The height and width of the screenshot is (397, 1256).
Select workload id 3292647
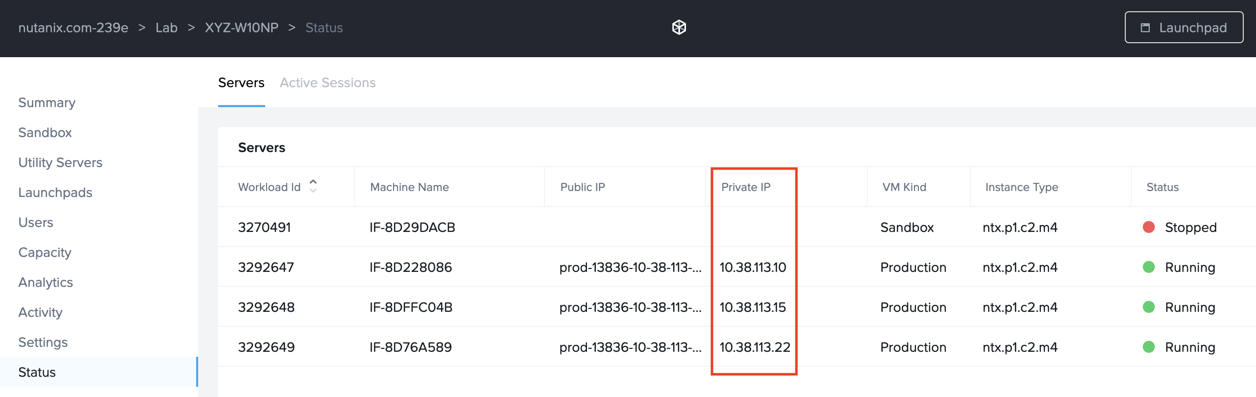click(266, 267)
